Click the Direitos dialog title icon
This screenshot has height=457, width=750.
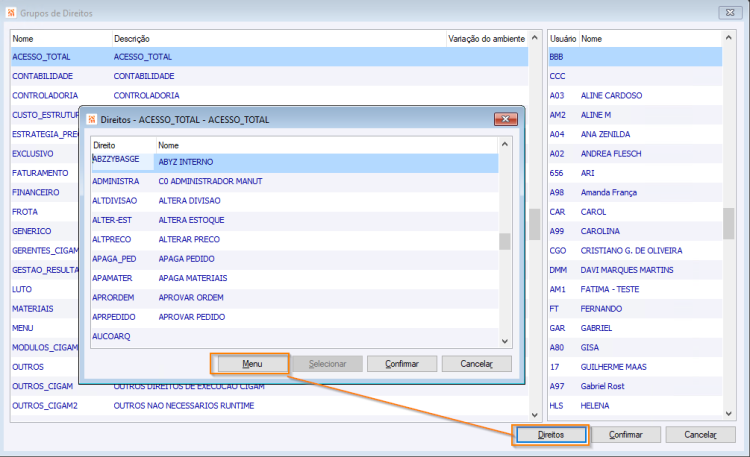click(92, 119)
